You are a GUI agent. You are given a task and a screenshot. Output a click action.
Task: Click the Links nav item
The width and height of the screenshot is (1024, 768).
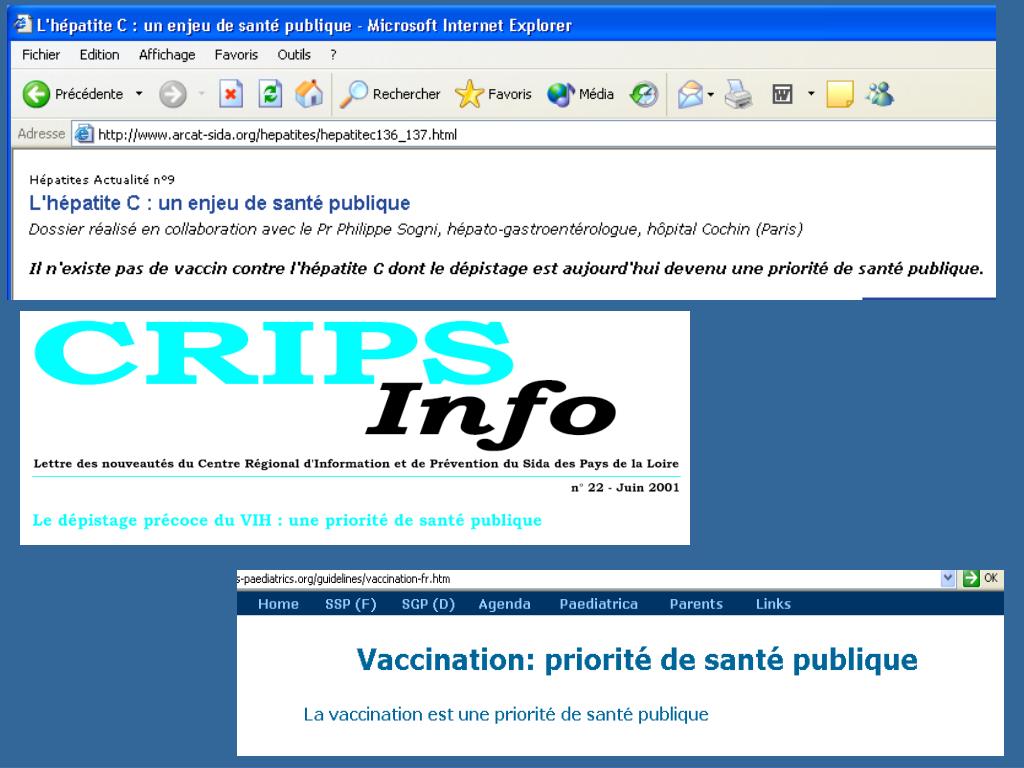[773, 604]
